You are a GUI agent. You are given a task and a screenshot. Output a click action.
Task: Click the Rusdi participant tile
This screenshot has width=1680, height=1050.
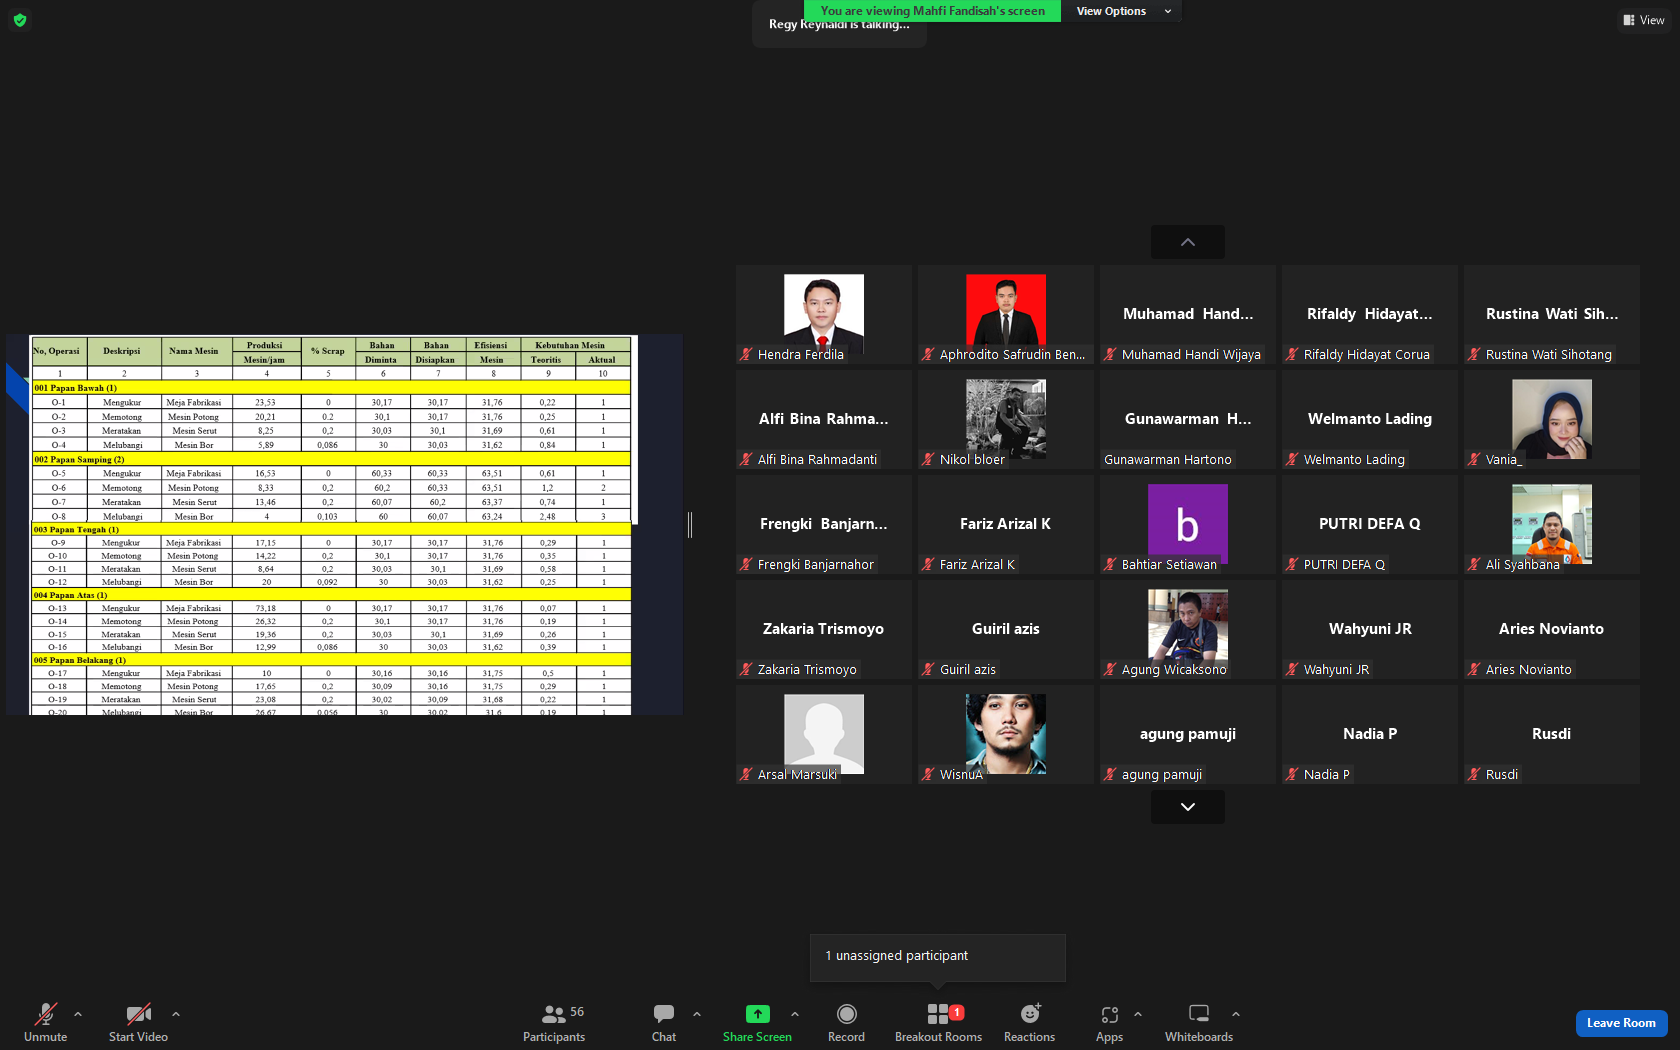point(1552,735)
